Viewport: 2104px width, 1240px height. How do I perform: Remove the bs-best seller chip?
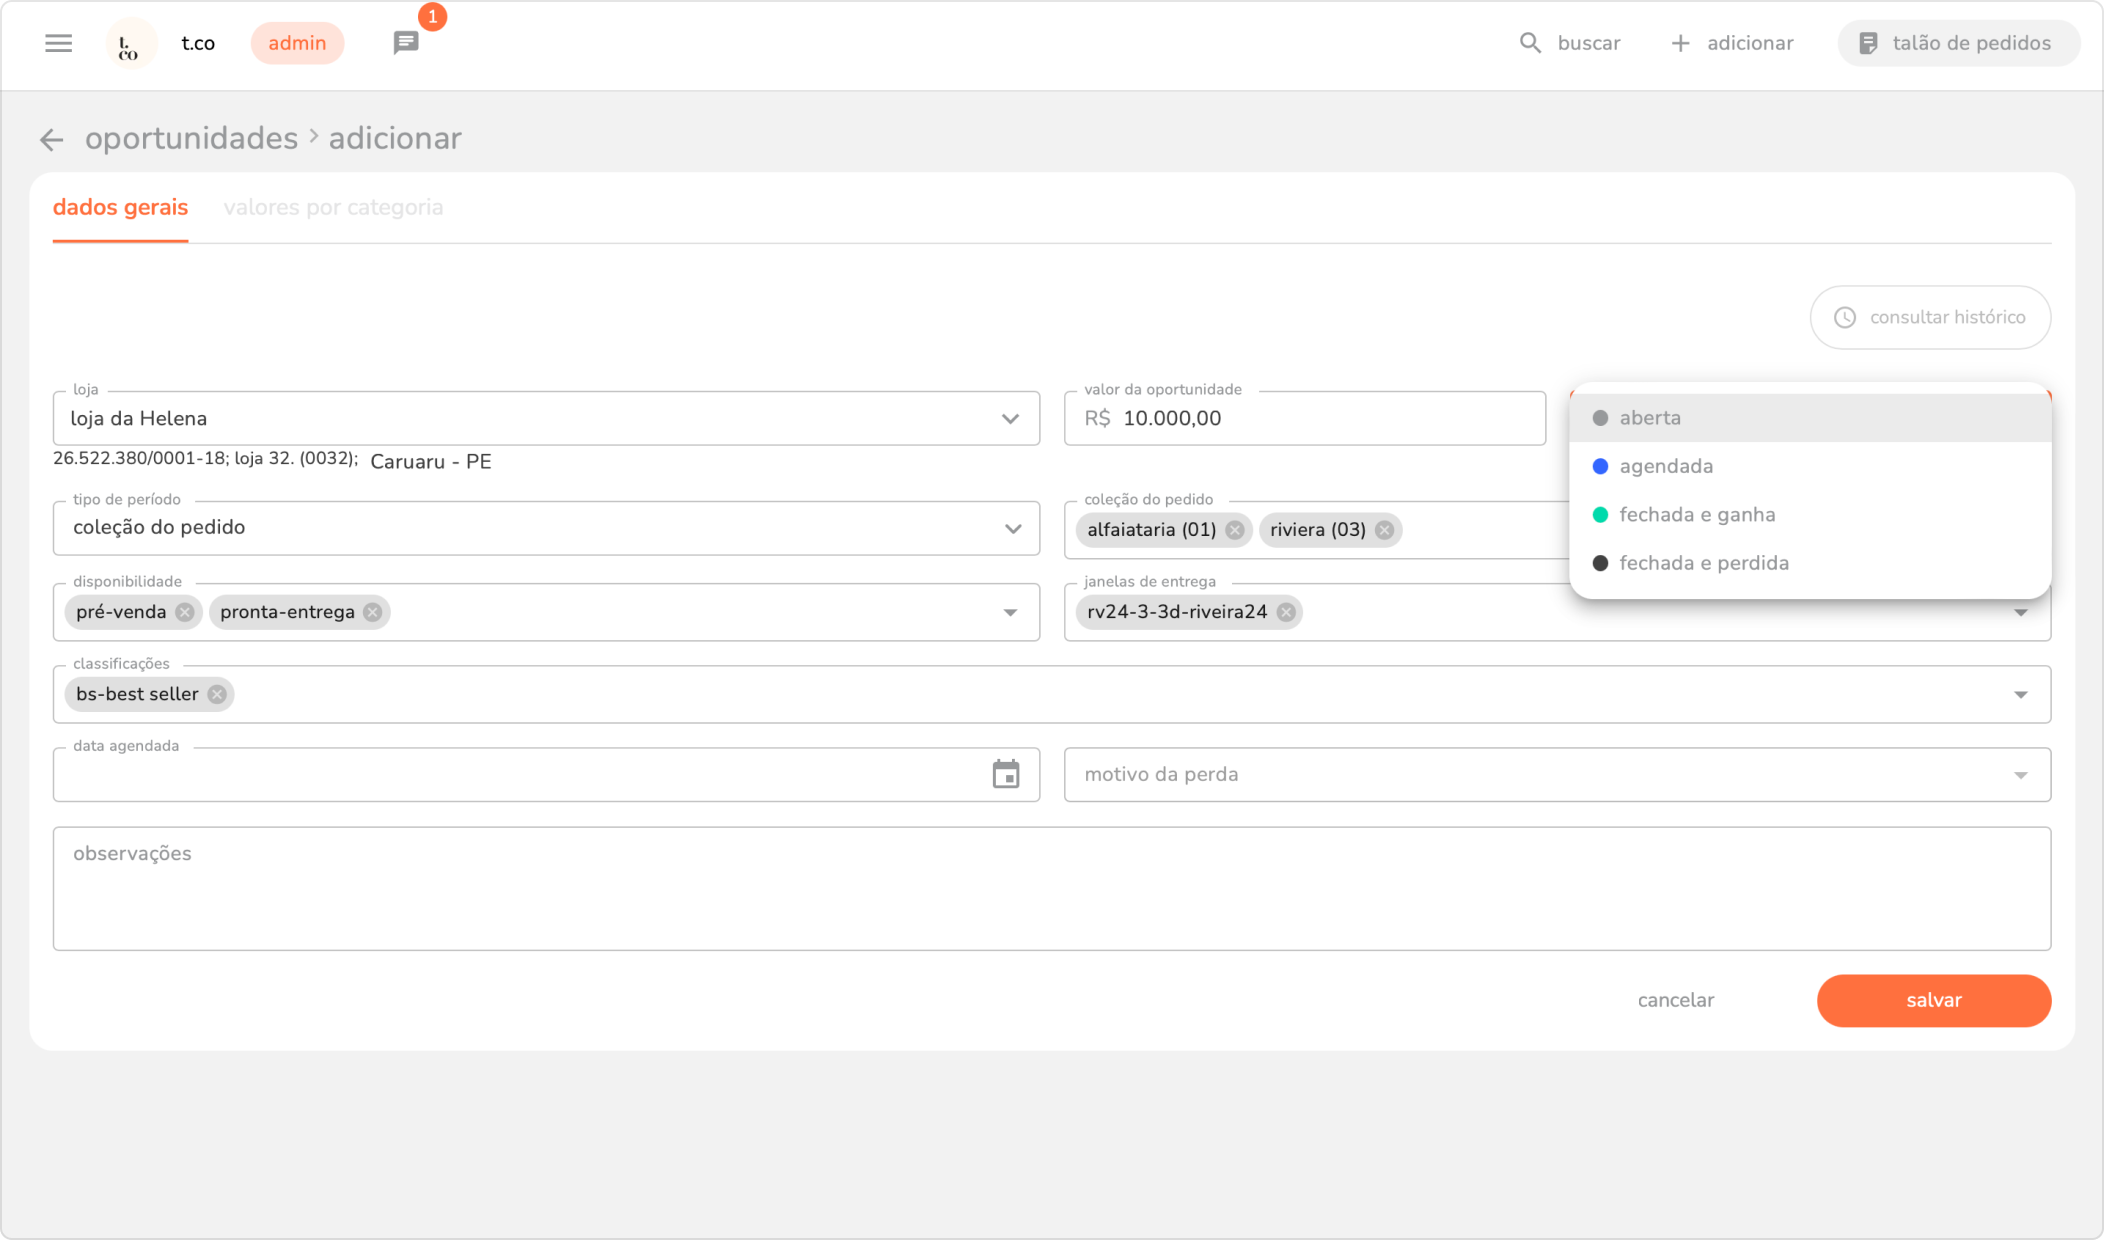click(x=217, y=694)
